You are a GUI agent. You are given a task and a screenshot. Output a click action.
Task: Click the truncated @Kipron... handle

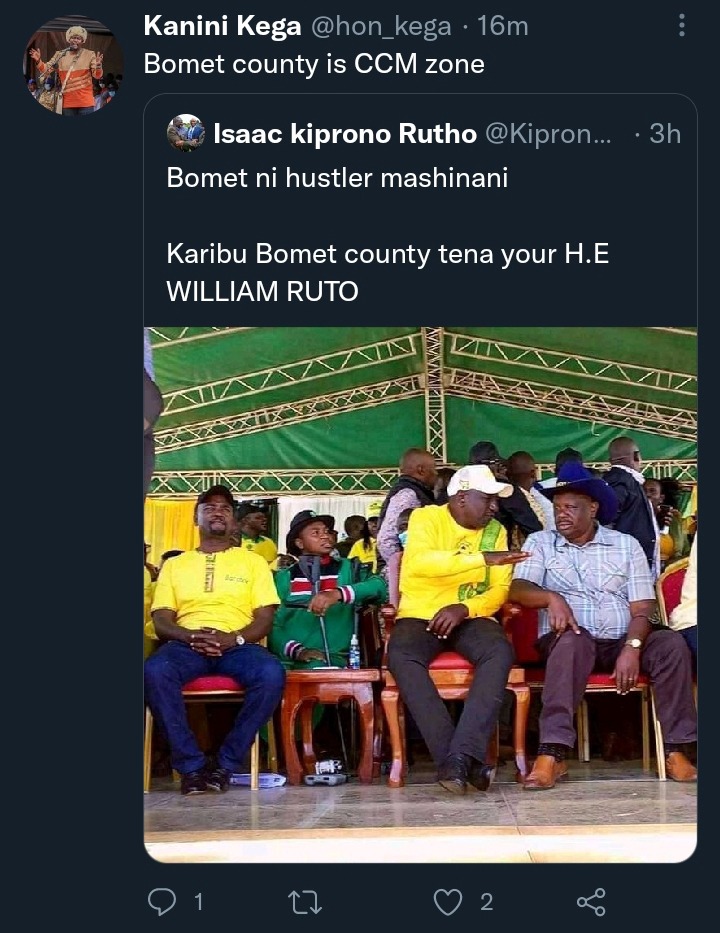click(x=548, y=134)
